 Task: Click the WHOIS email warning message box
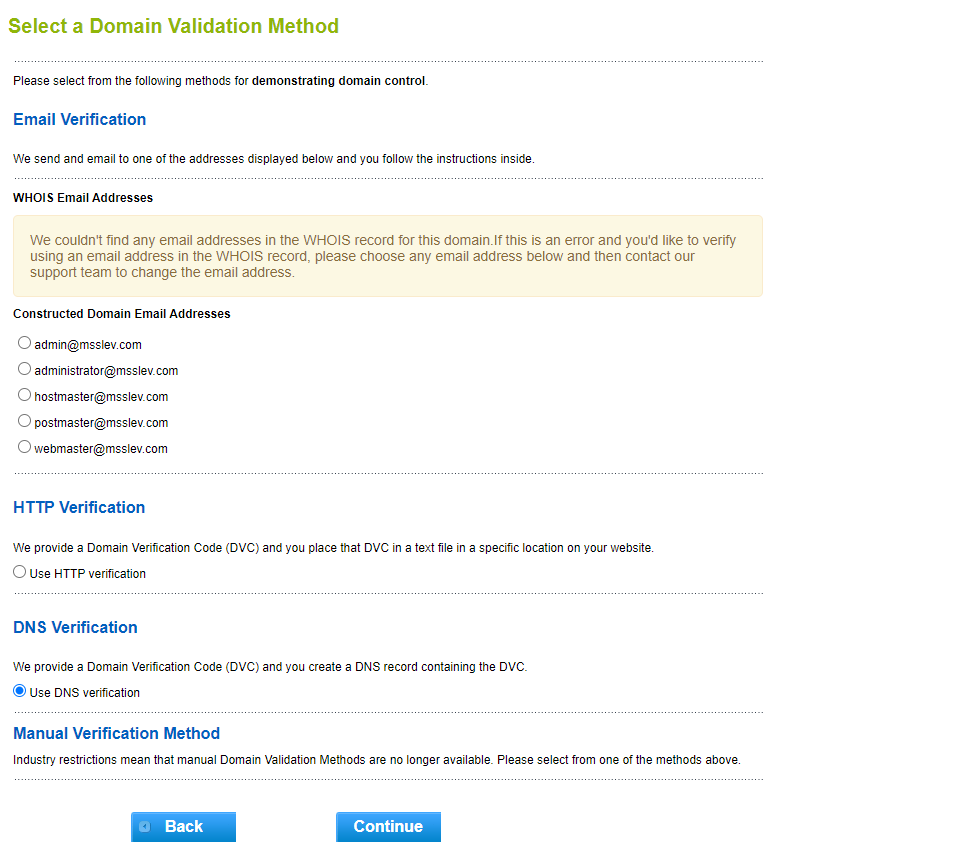click(388, 256)
